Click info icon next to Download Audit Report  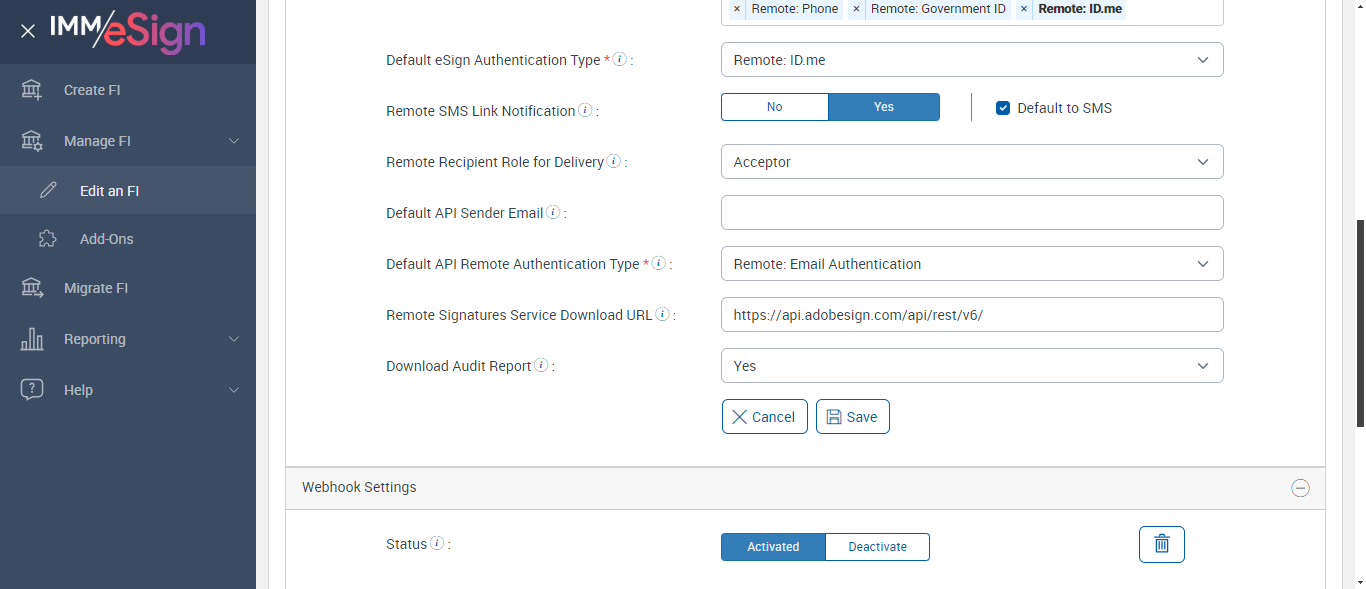[x=541, y=366]
